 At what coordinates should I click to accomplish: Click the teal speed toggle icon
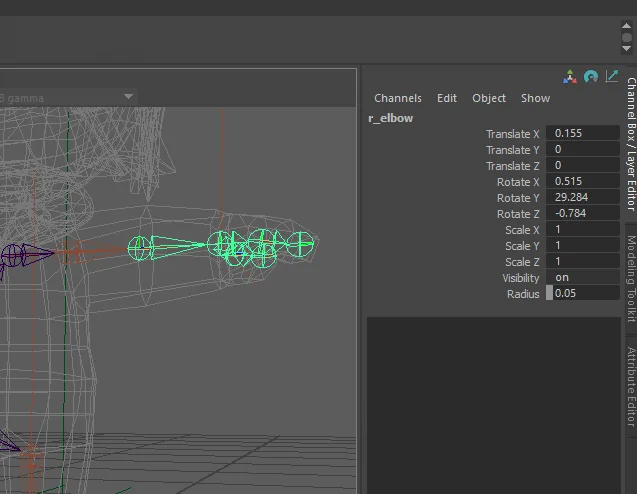(x=591, y=76)
